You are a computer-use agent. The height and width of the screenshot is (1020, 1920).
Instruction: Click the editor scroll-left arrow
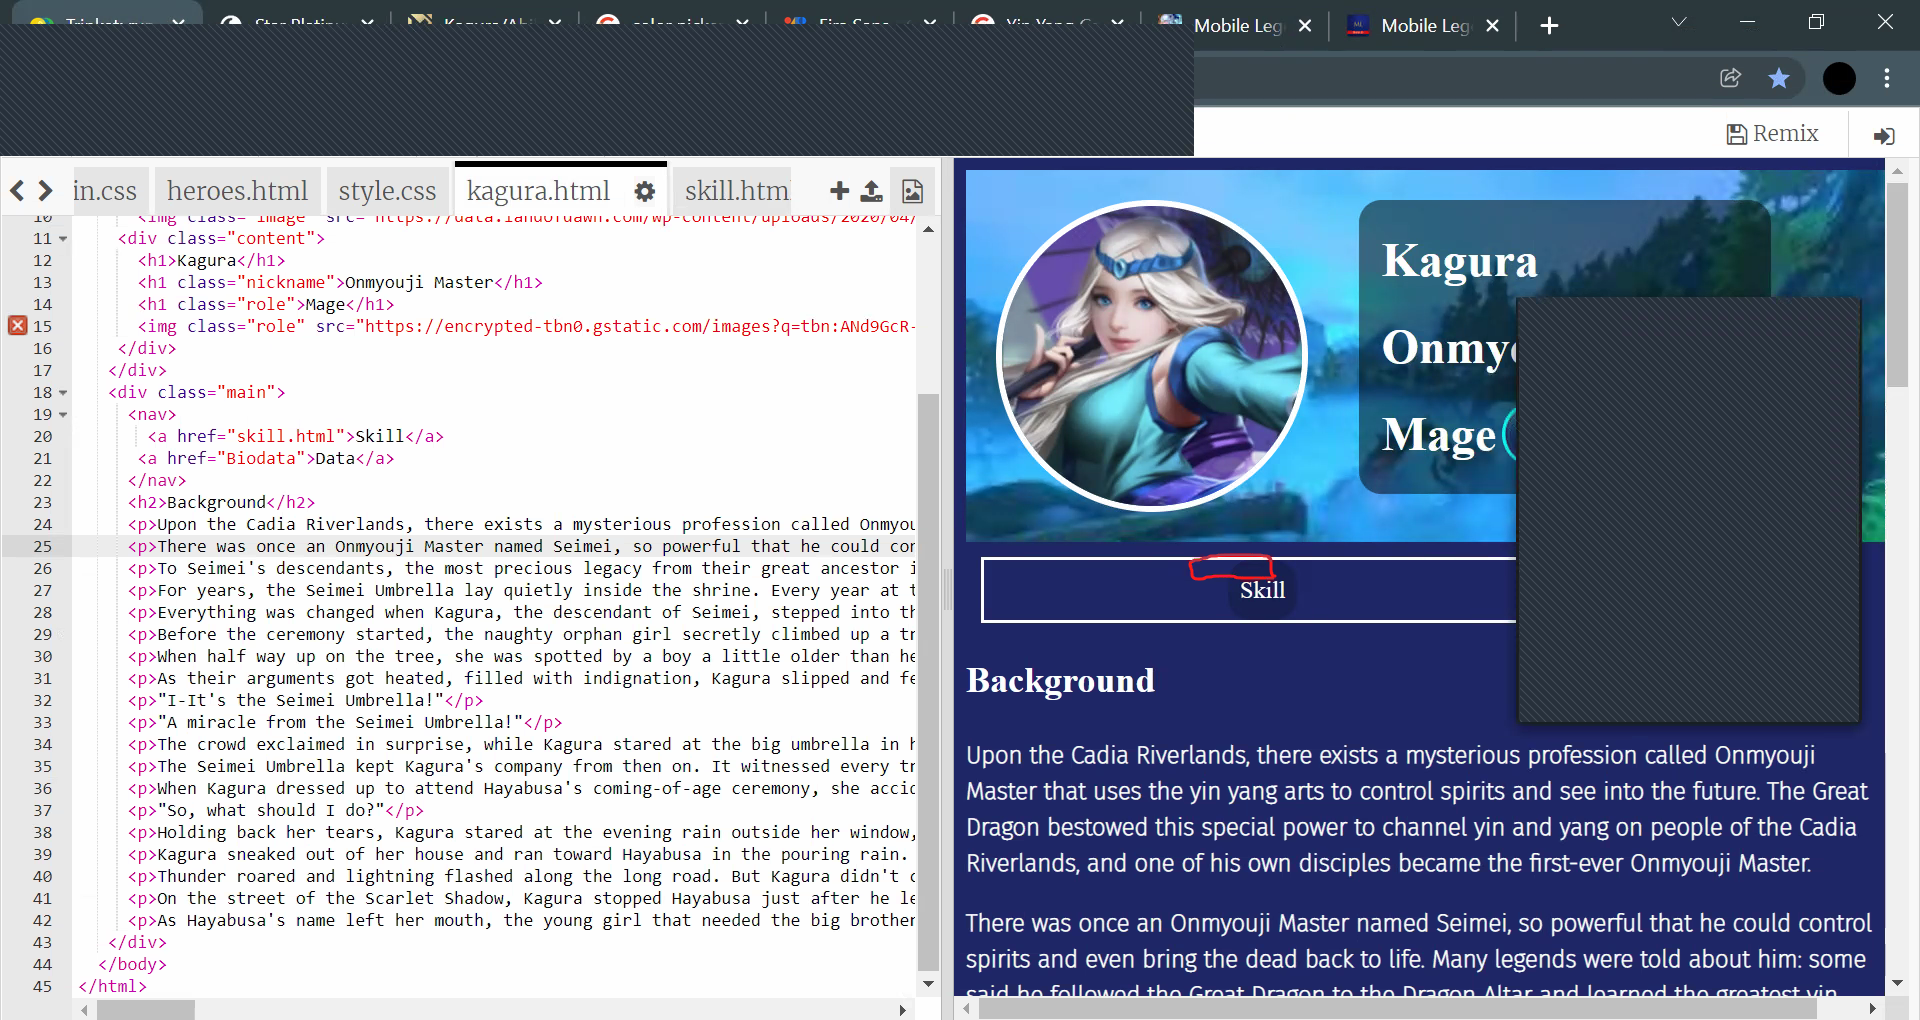[x=85, y=1010]
